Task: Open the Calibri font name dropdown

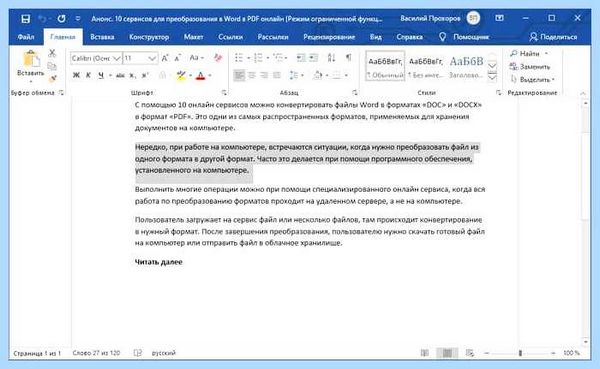Action: [x=117, y=59]
